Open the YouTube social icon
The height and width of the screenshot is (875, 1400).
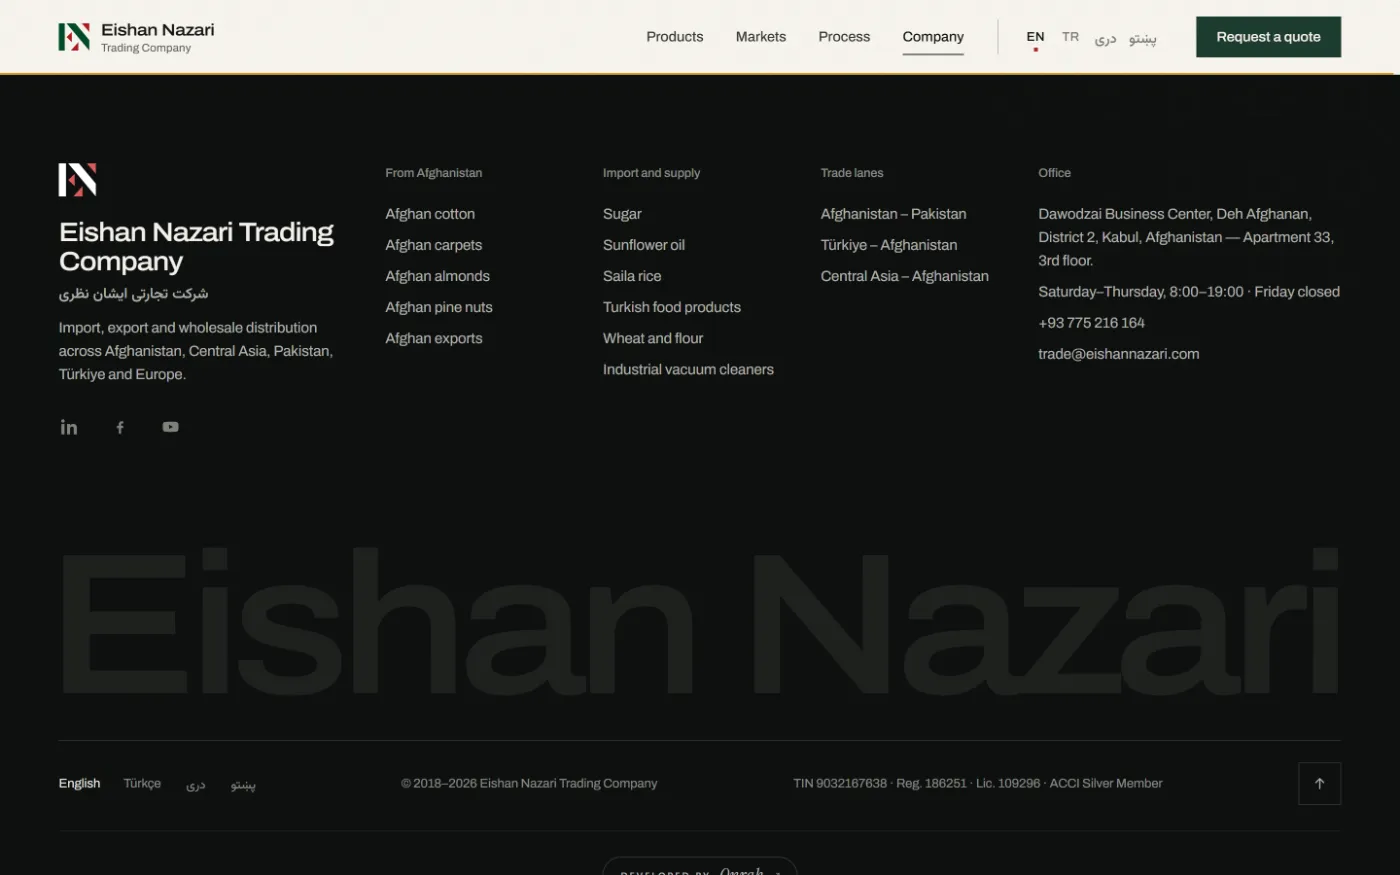coord(171,427)
